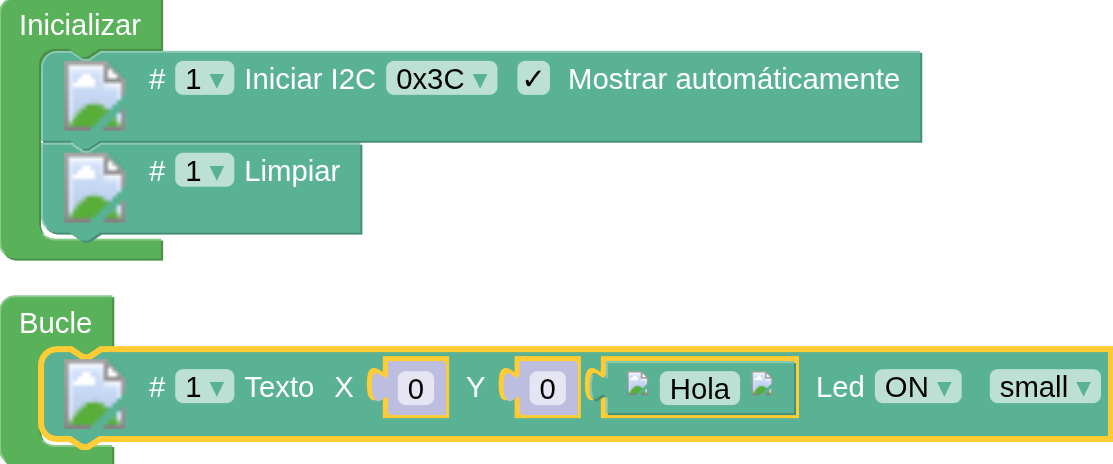Click the X value number field
The width and height of the screenshot is (1113, 464).
click(x=416, y=388)
